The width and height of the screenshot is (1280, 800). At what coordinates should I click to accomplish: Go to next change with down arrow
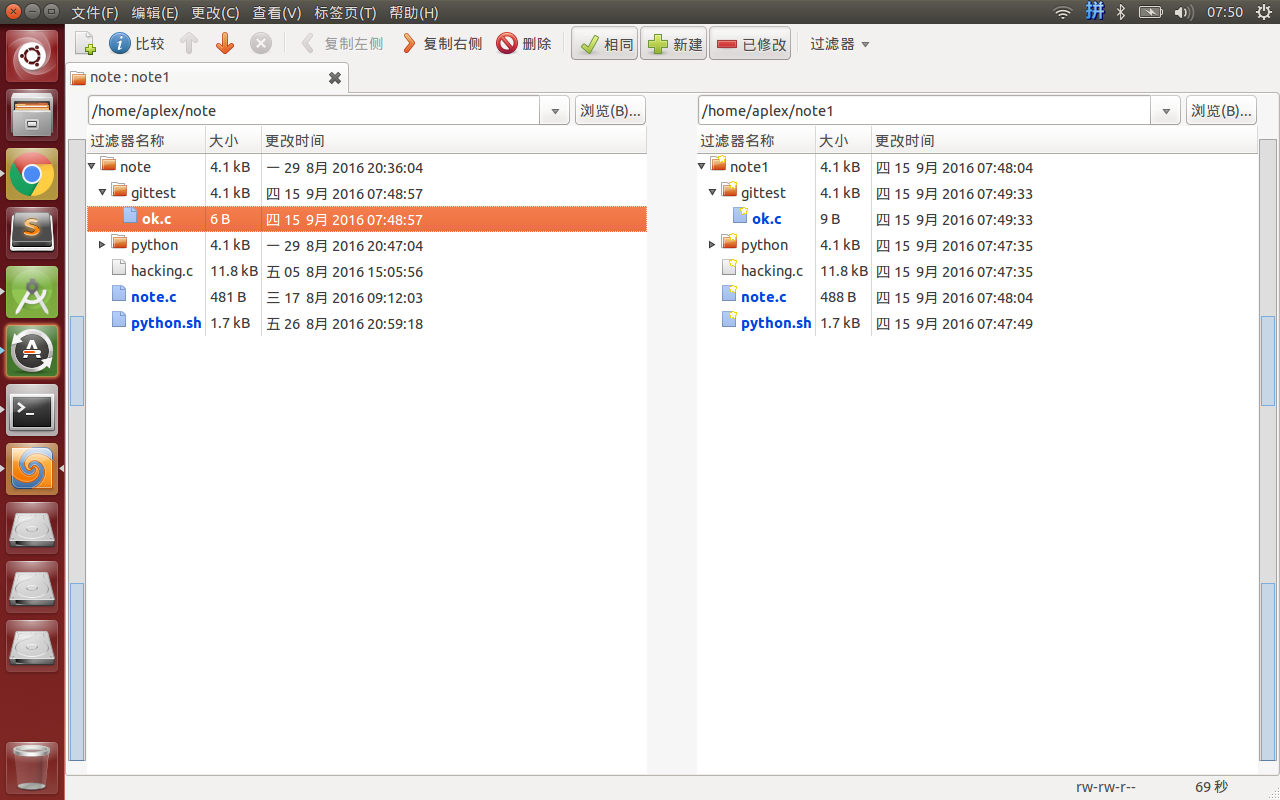click(225, 44)
